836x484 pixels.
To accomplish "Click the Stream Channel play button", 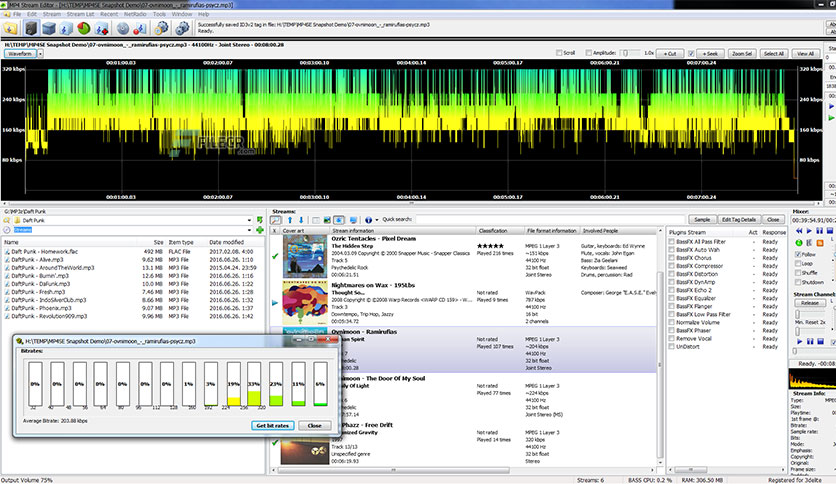I will click(799, 341).
